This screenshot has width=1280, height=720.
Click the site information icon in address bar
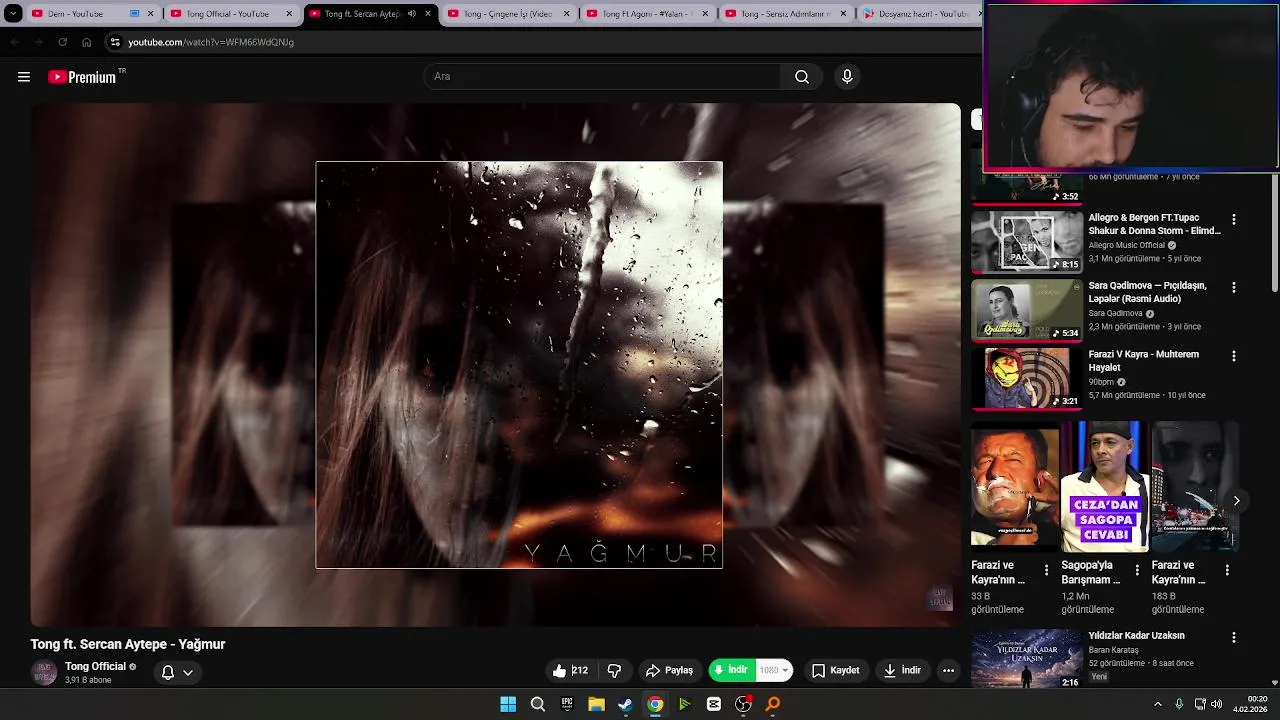click(x=115, y=42)
